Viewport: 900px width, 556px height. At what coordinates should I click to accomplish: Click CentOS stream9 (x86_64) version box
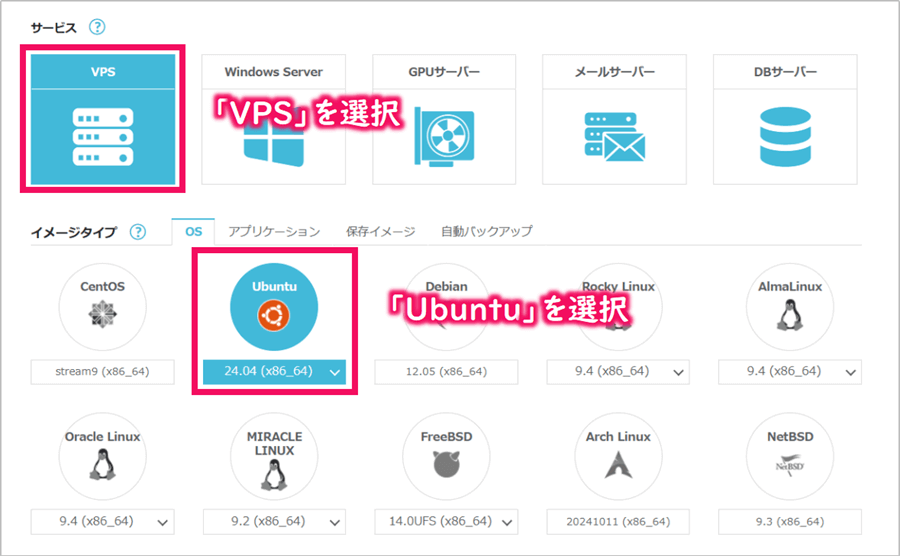102,372
